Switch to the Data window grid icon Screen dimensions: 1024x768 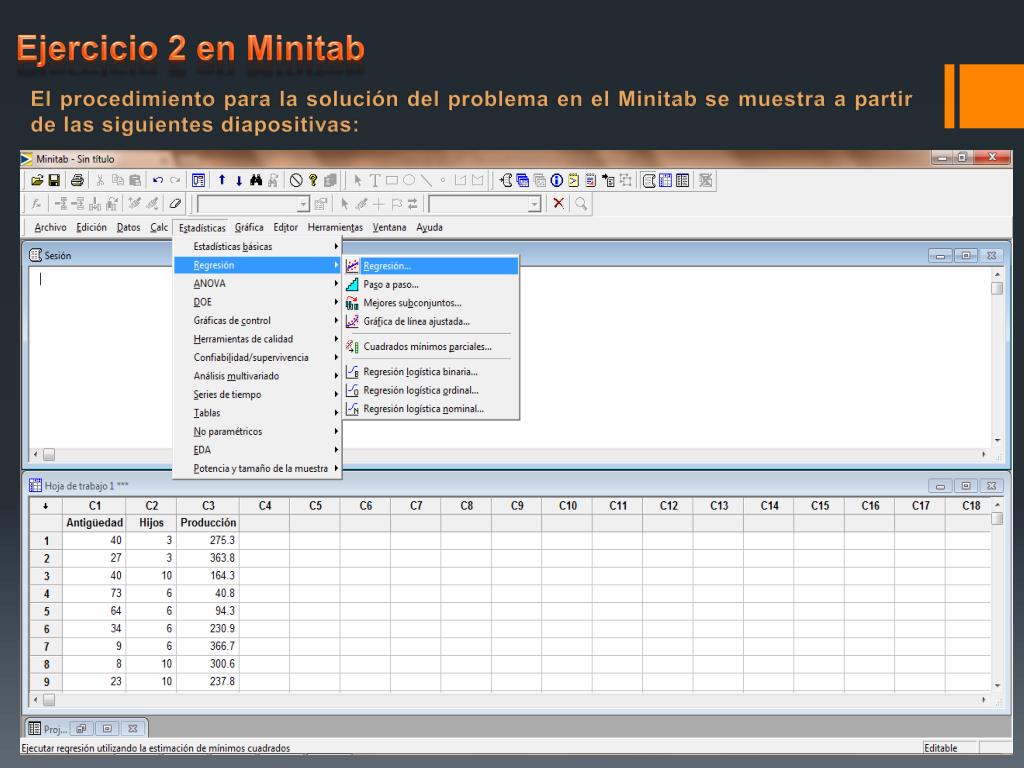[x=665, y=180]
